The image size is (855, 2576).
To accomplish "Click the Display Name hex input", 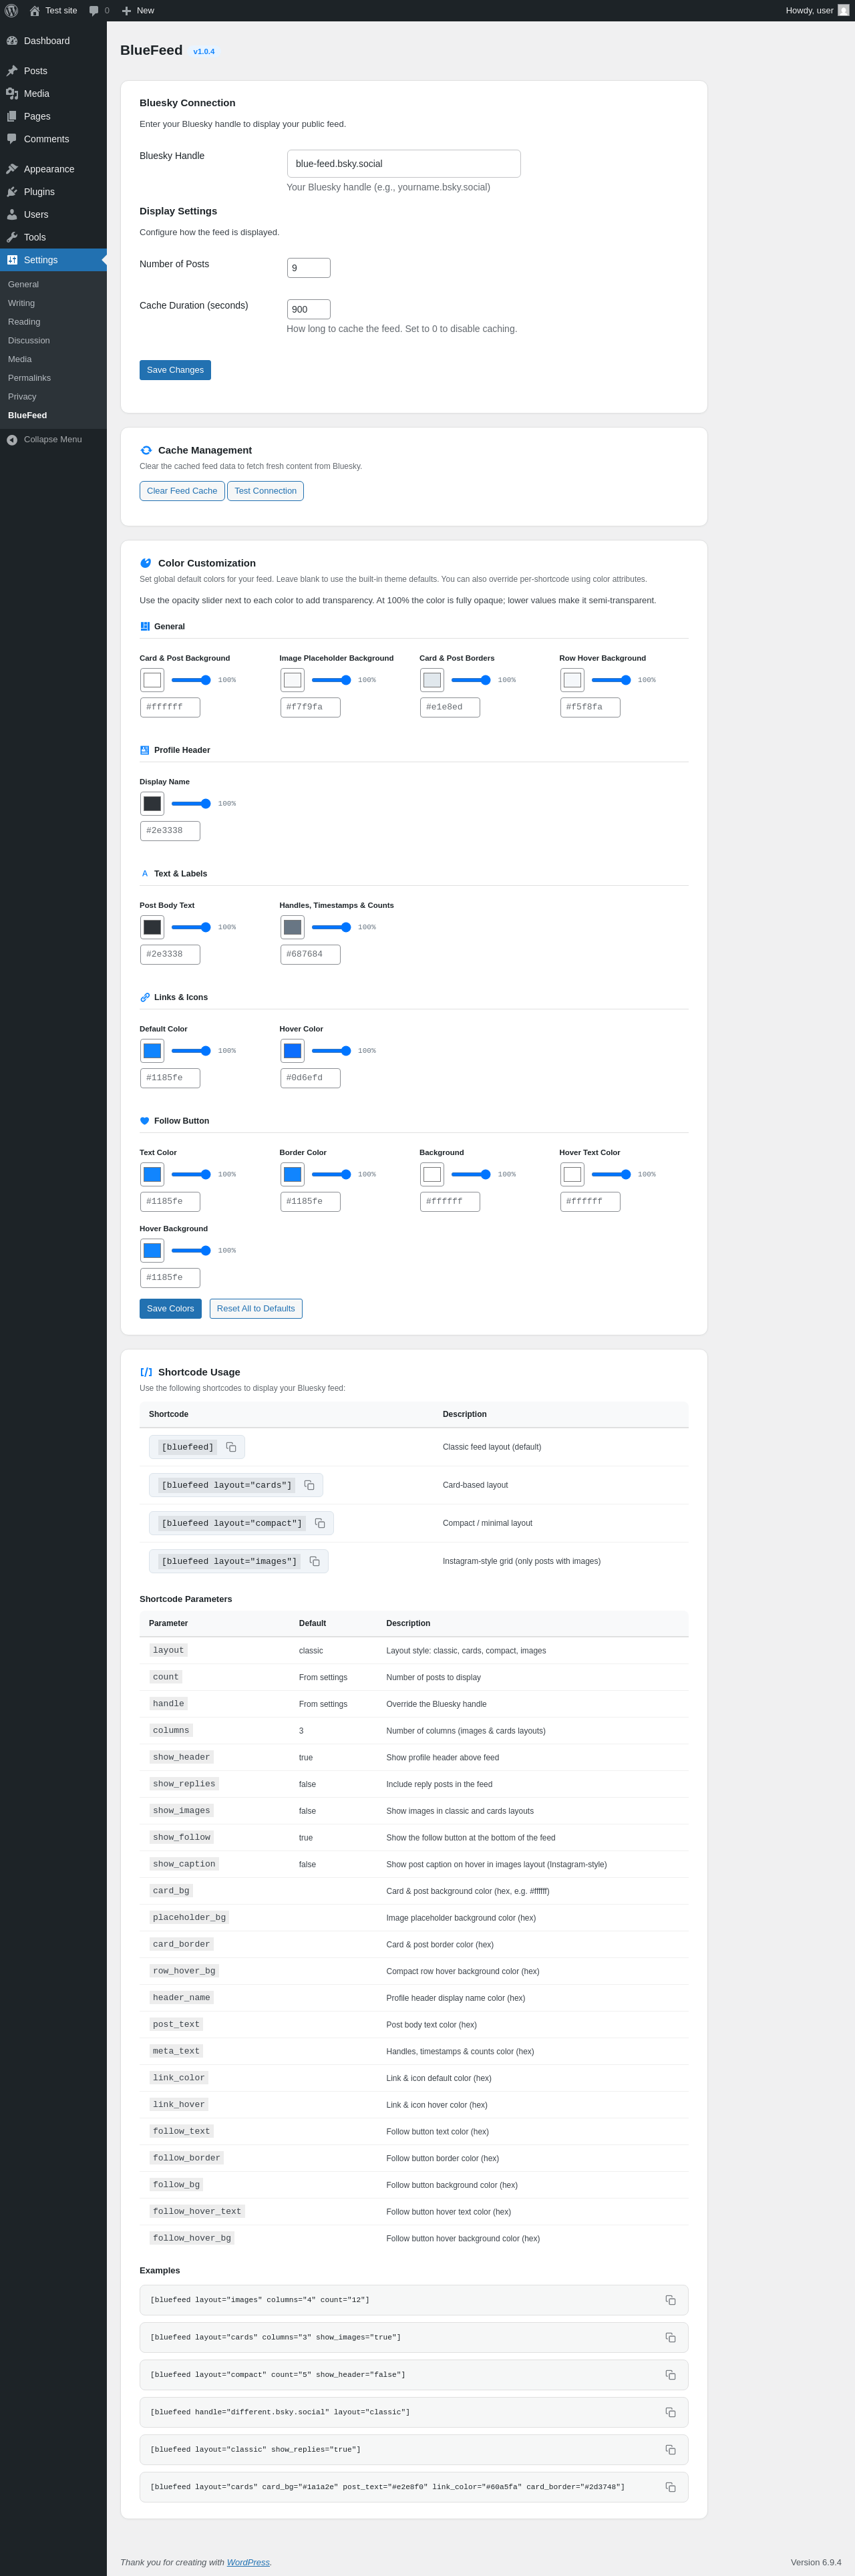I will (170, 831).
